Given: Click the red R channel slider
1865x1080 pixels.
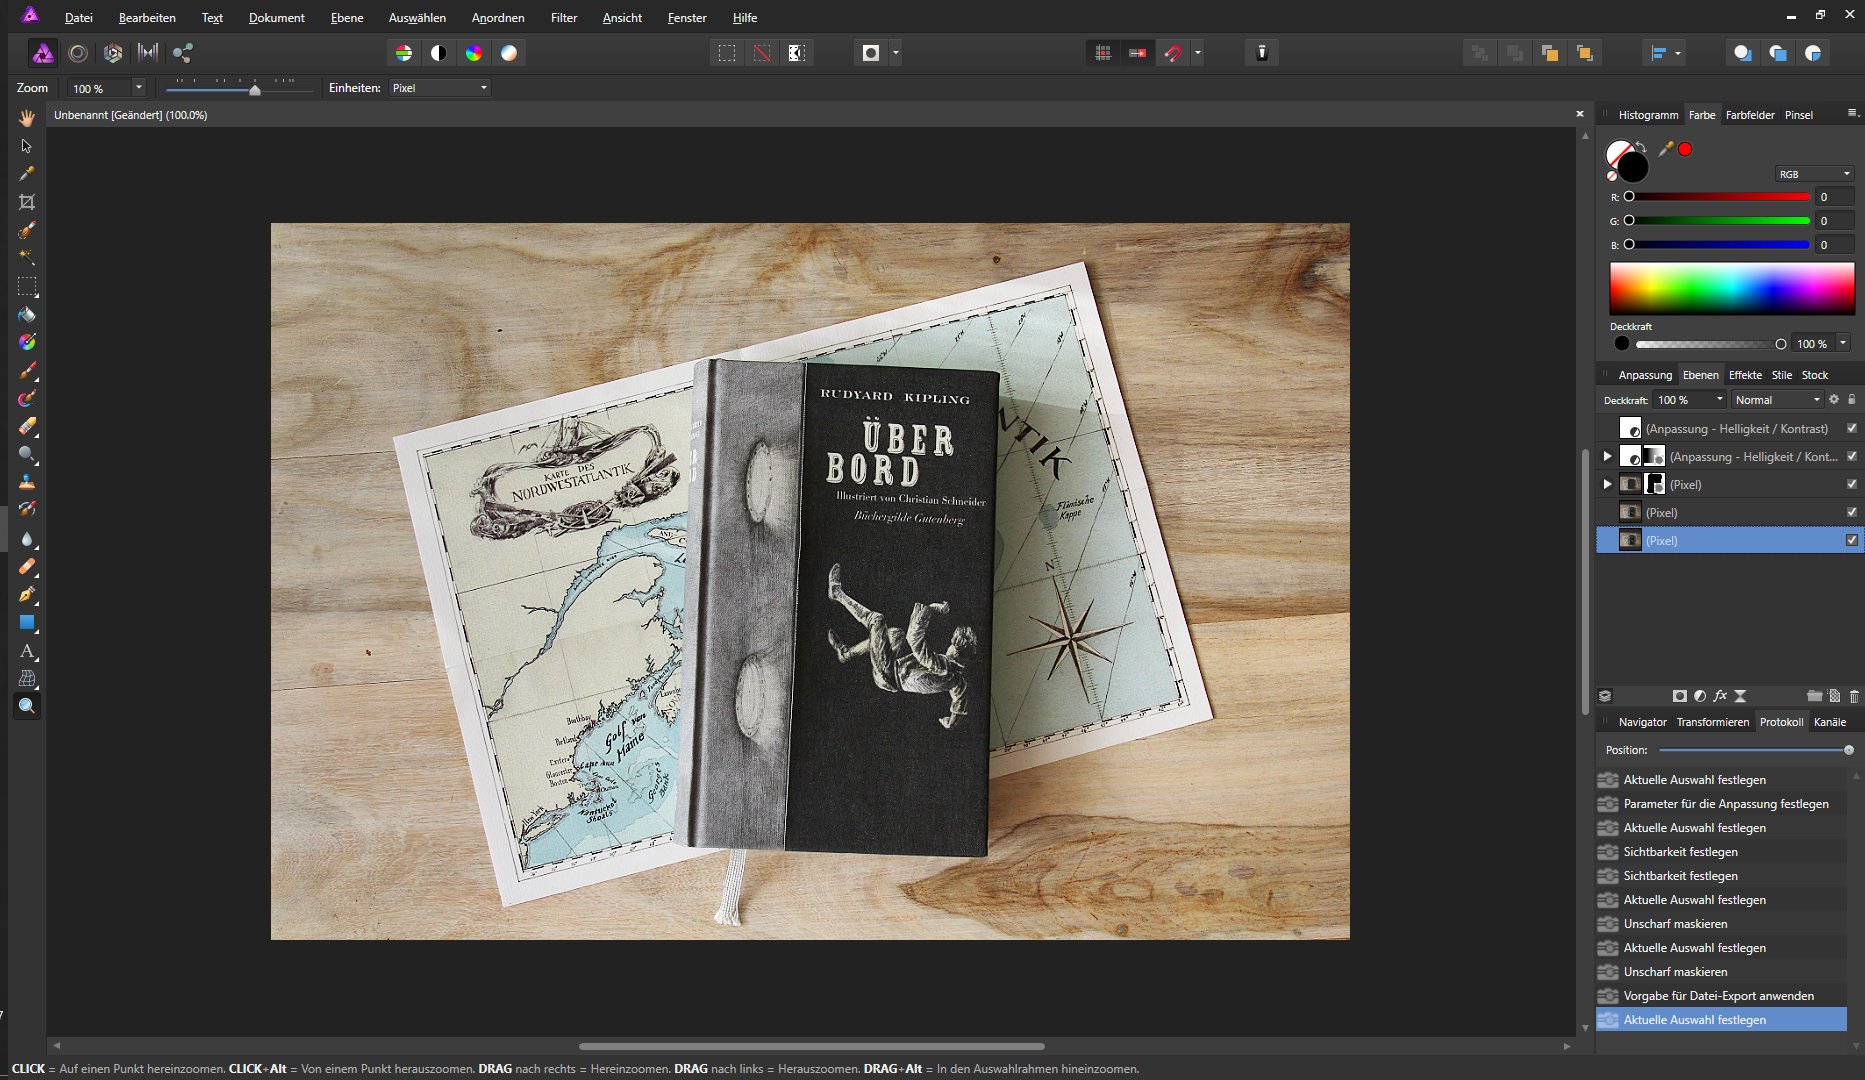Looking at the screenshot, I should tap(1719, 197).
